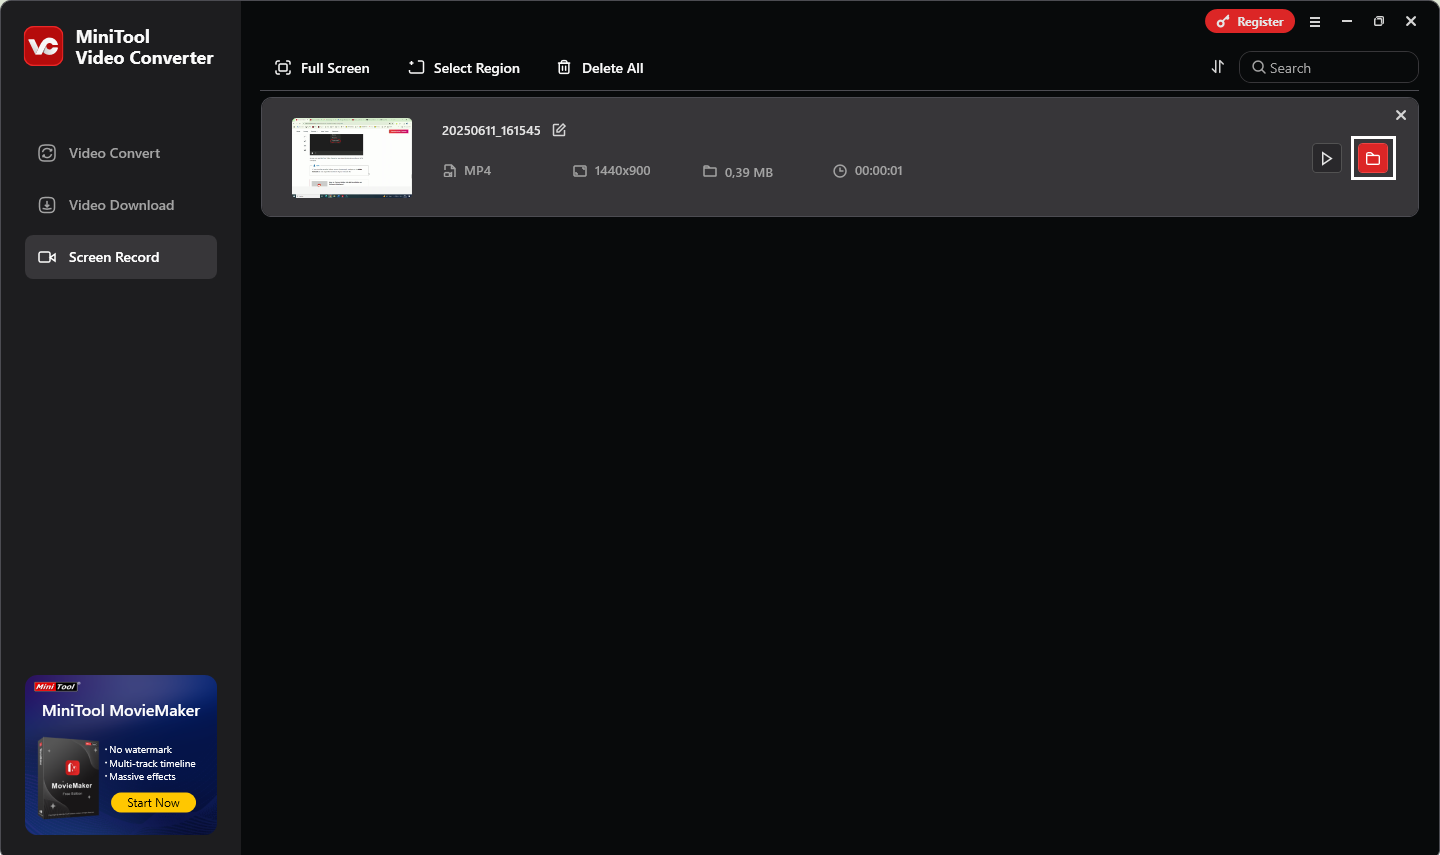Screen dimensions: 1440x855
Task: Click the magnifier icon in Search
Action: (x=1259, y=67)
